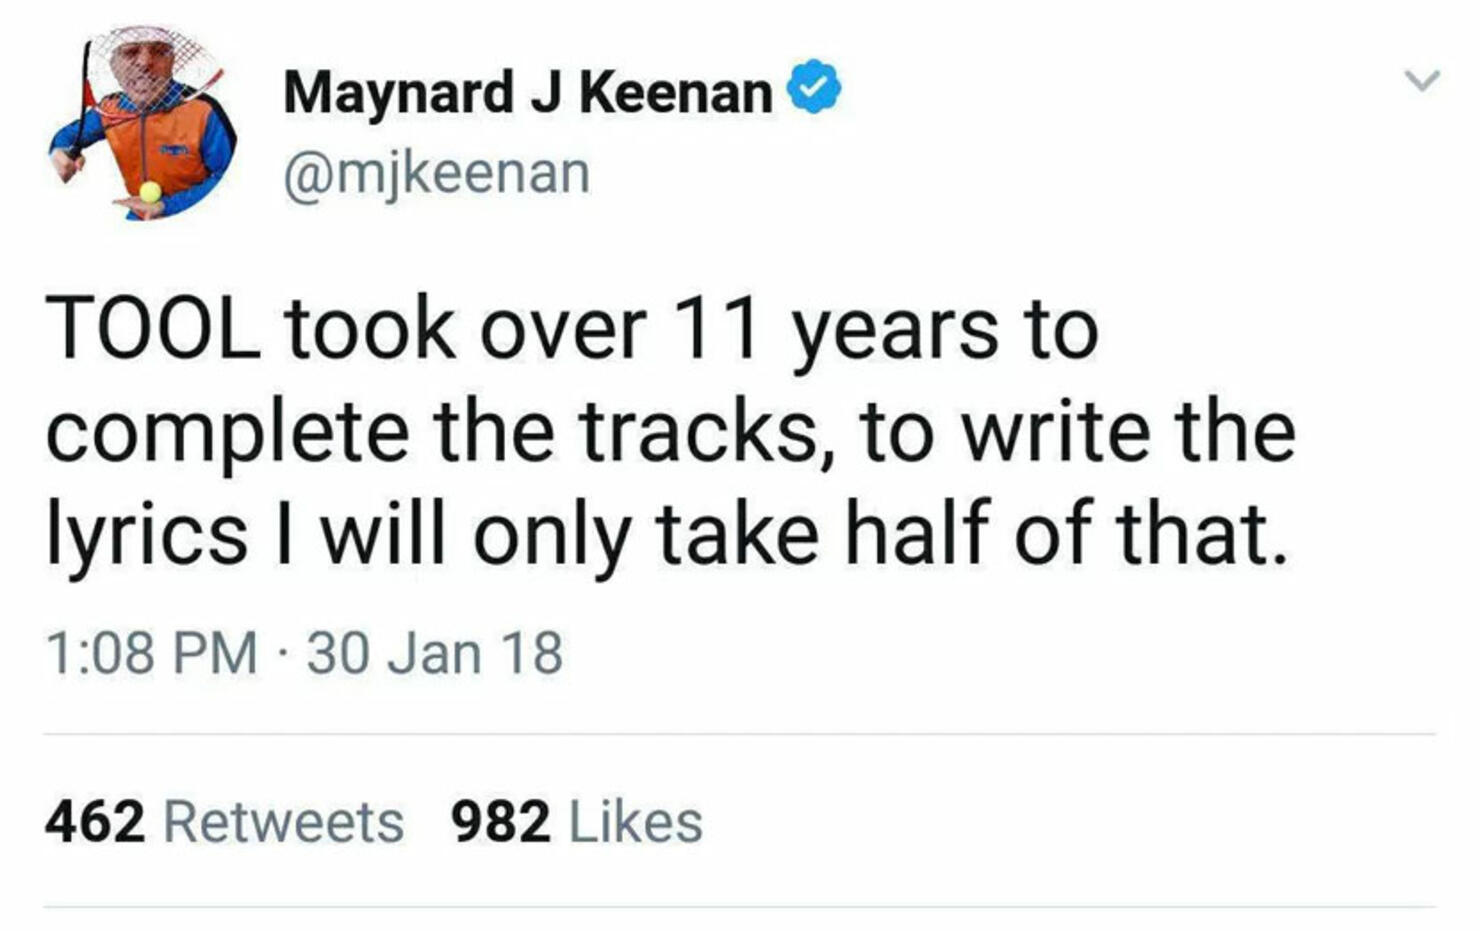
Task: Click the 462 retweet count number
Action: click(x=95, y=822)
